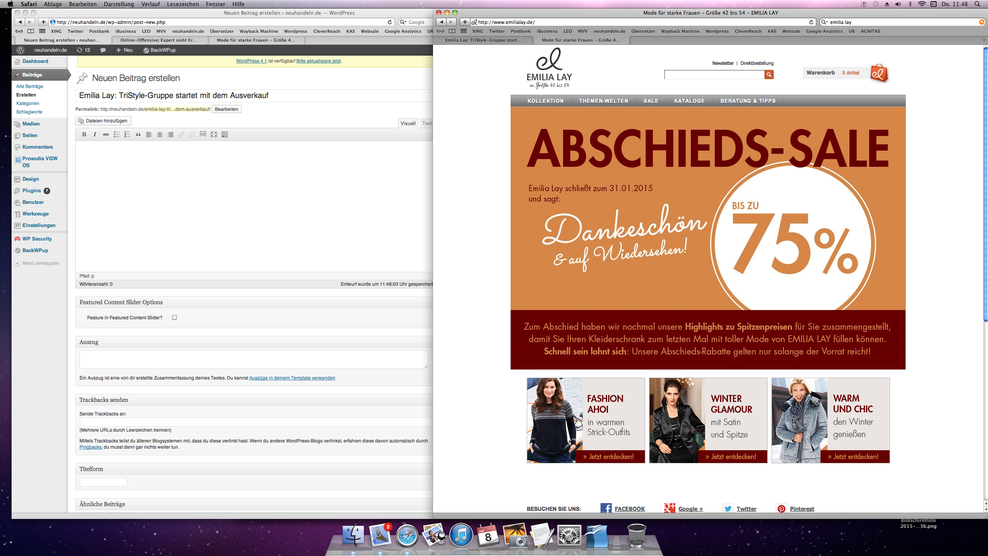The width and height of the screenshot is (988, 556).
Task: Insert a numbered list in the editor
Action: [x=127, y=134]
